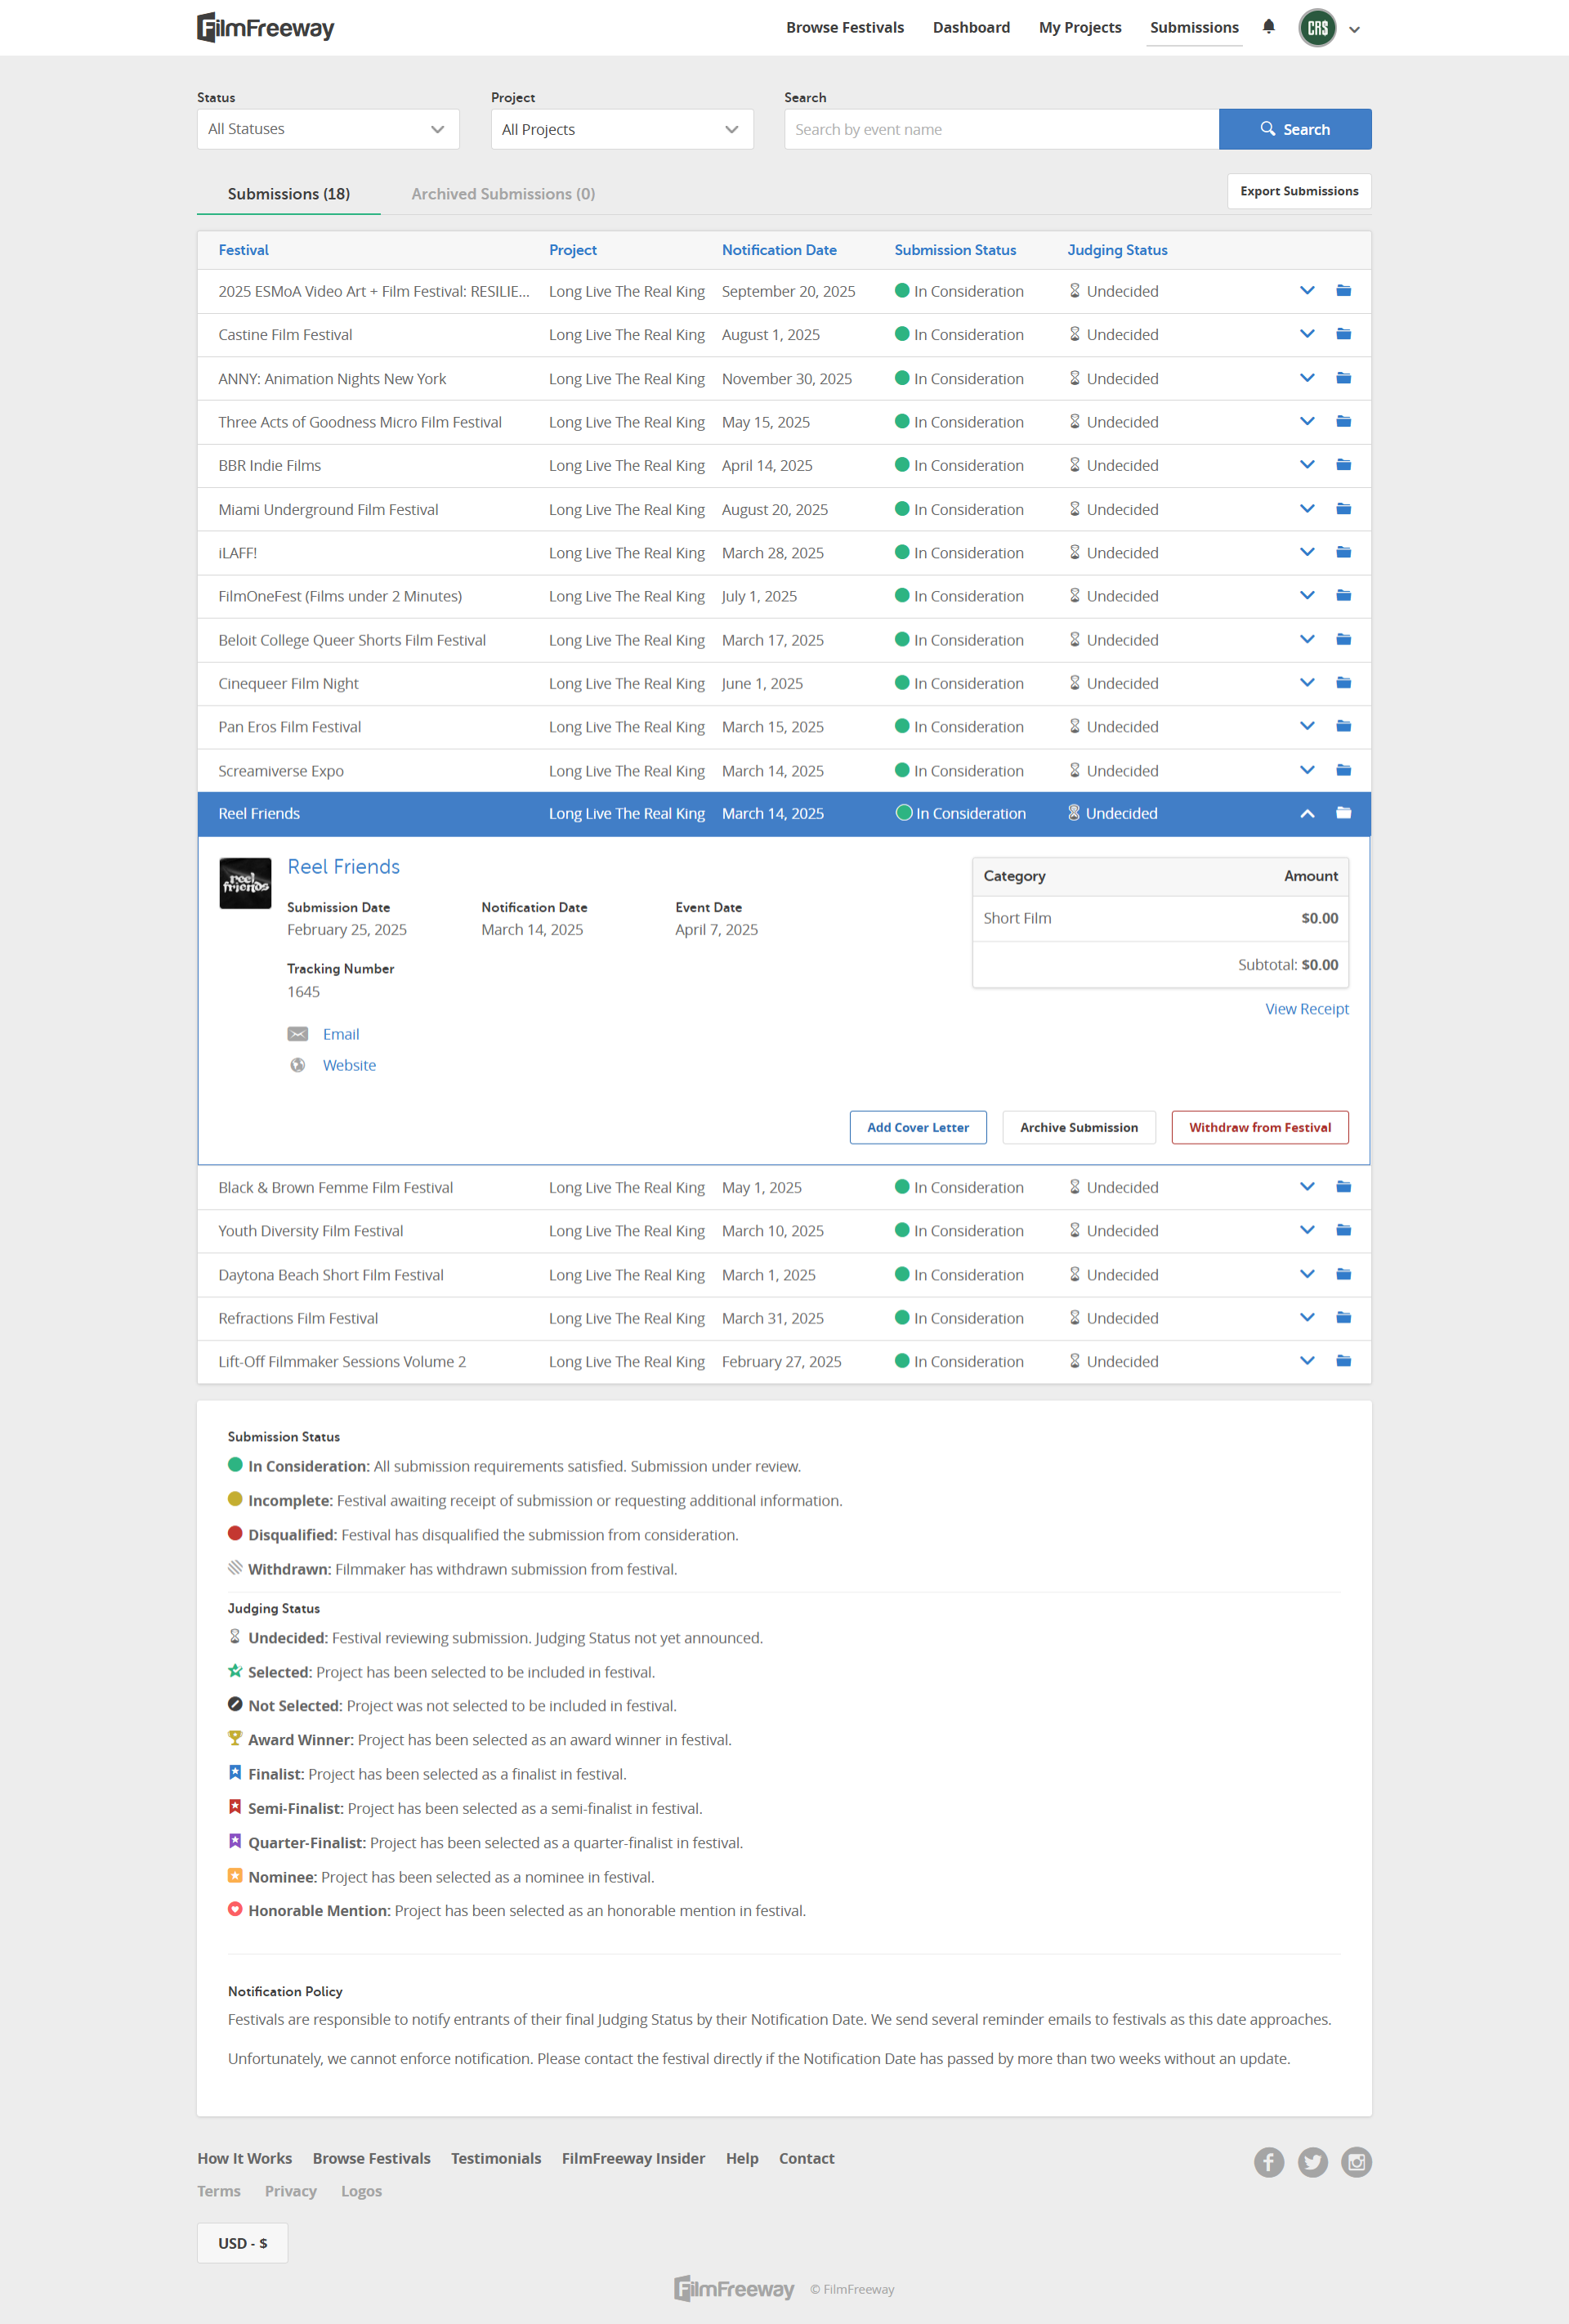
Task: Open the View Receipt link
Action: click(x=1306, y=1009)
